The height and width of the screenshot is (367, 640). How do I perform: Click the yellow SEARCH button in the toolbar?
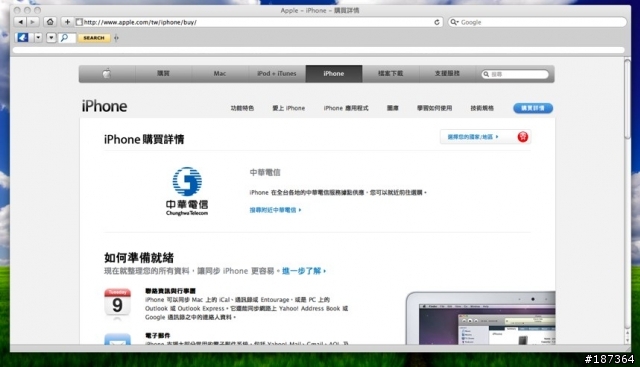click(94, 38)
